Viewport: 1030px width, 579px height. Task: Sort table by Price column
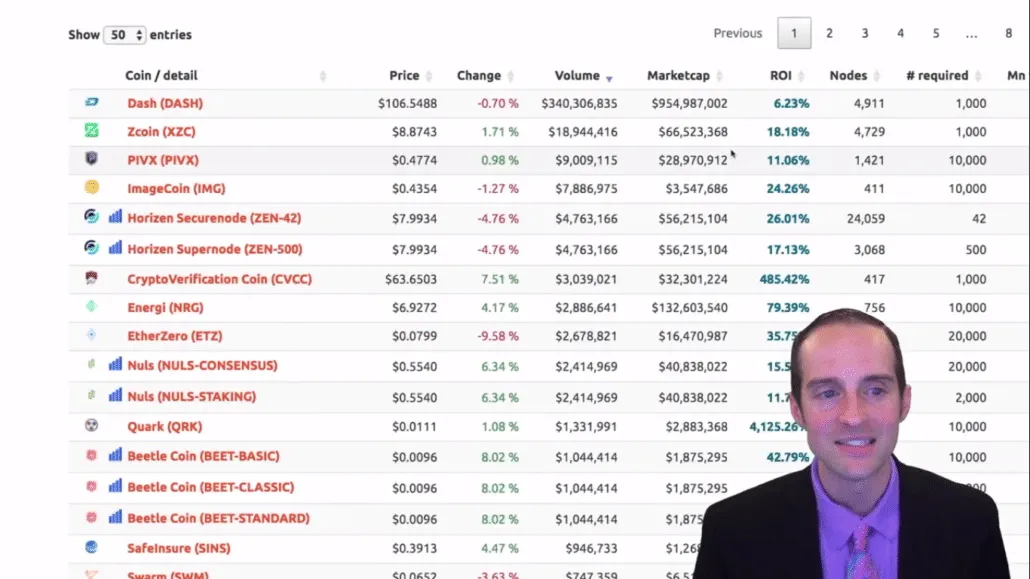(404, 76)
